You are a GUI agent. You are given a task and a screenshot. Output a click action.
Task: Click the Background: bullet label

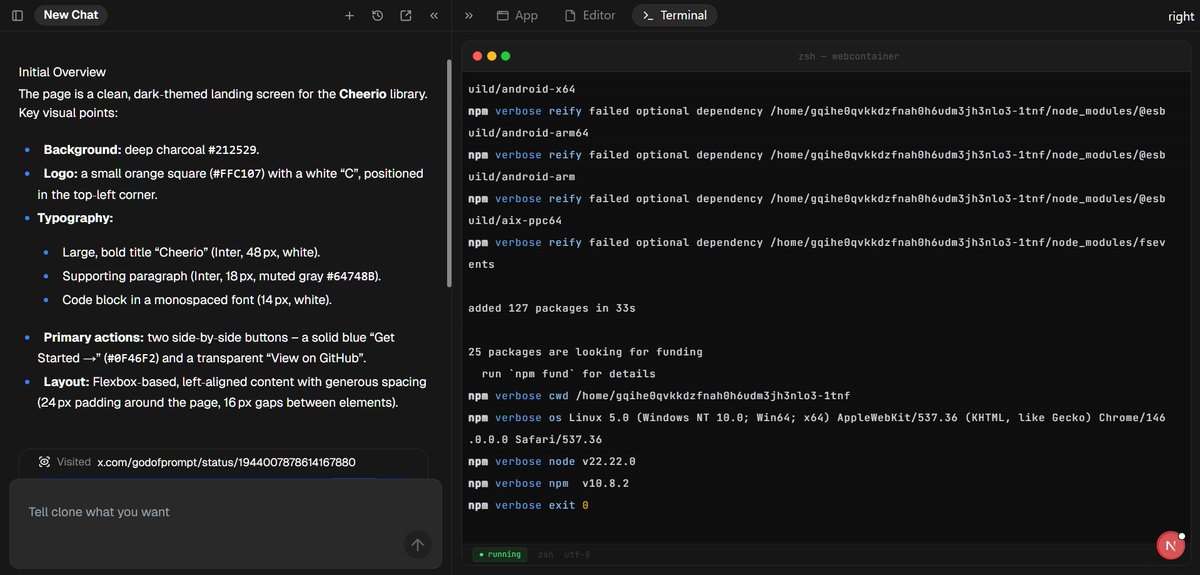coord(82,149)
